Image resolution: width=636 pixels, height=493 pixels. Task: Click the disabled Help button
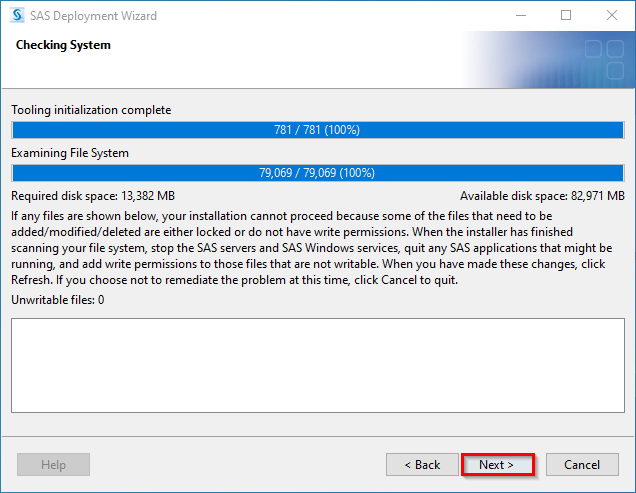pyautogui.click(x=53, y=465)
